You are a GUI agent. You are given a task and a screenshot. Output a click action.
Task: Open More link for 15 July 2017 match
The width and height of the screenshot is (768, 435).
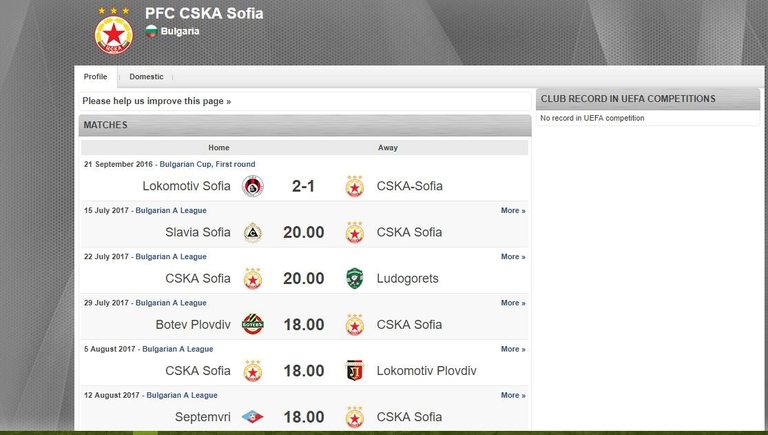tap(512, 211)
